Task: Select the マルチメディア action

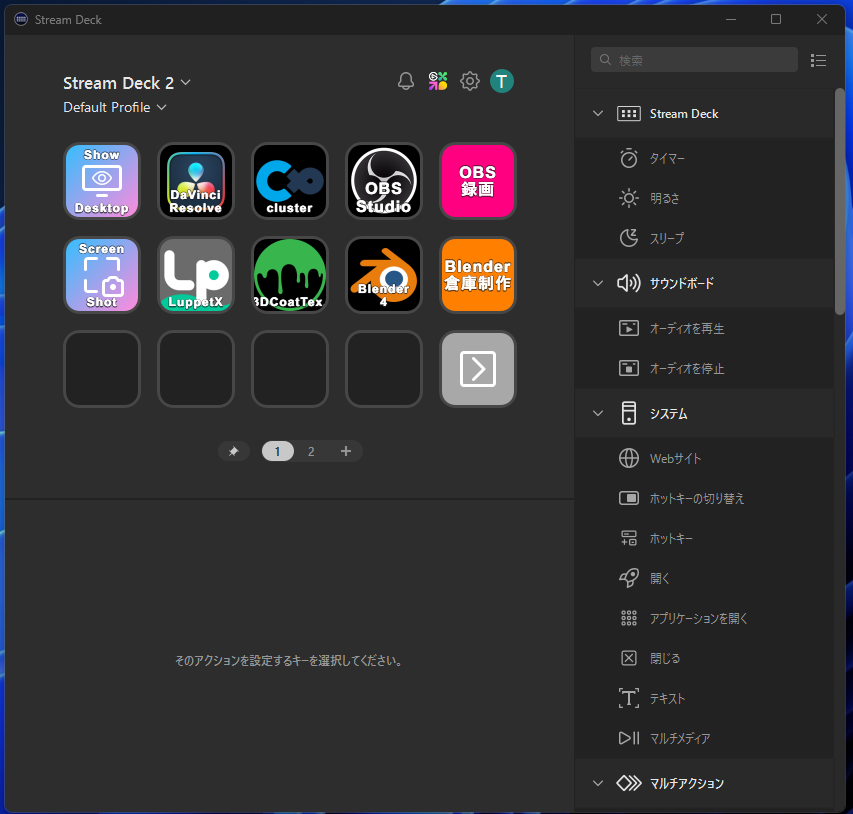Action: pos(704,738)
